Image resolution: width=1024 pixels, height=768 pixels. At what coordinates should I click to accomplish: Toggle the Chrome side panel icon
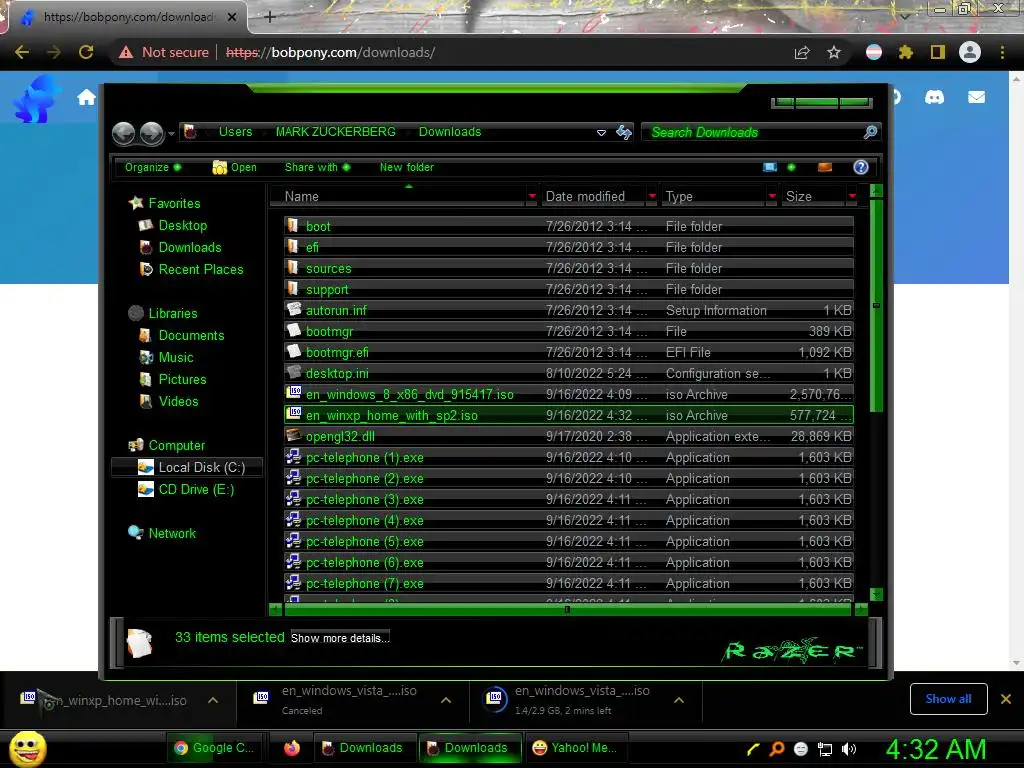click(938, 52)
